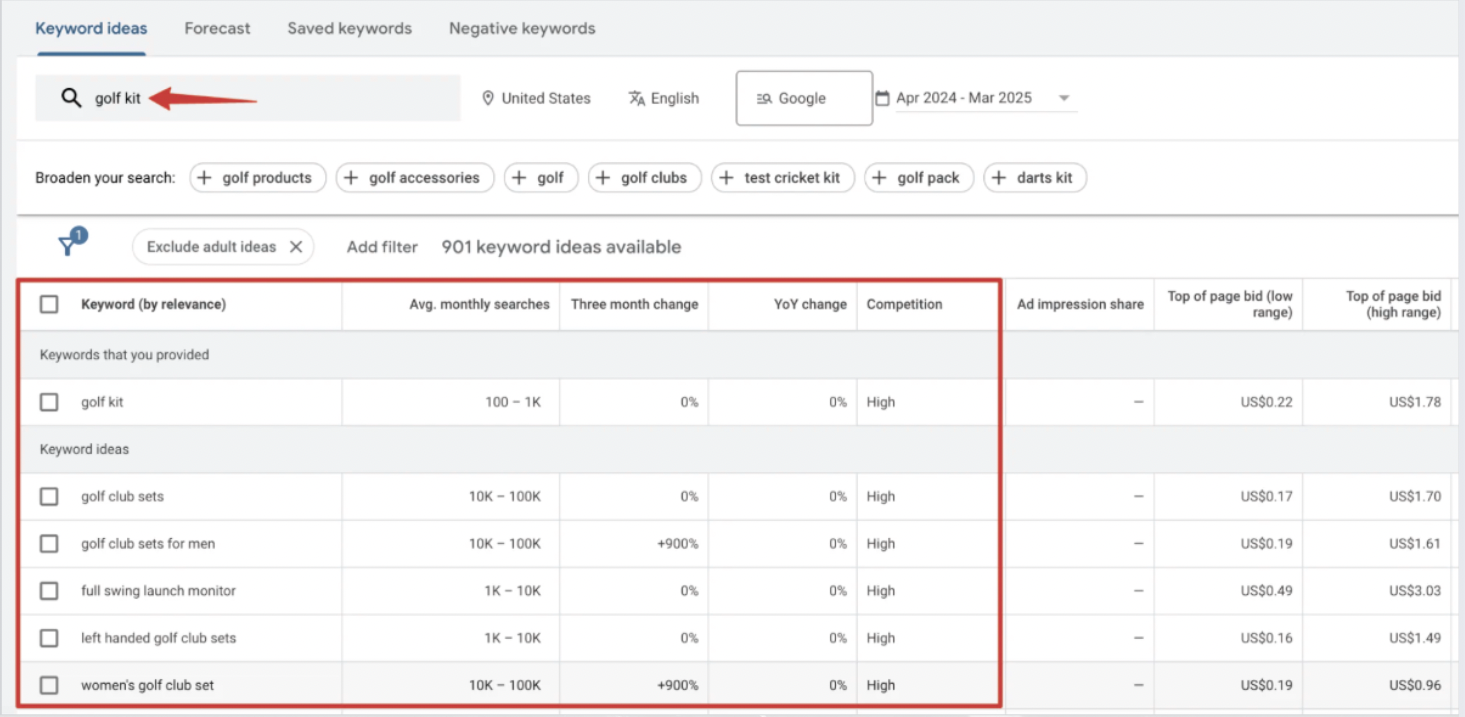
Task: Open the Forecast tab
Action: [217, 28]
